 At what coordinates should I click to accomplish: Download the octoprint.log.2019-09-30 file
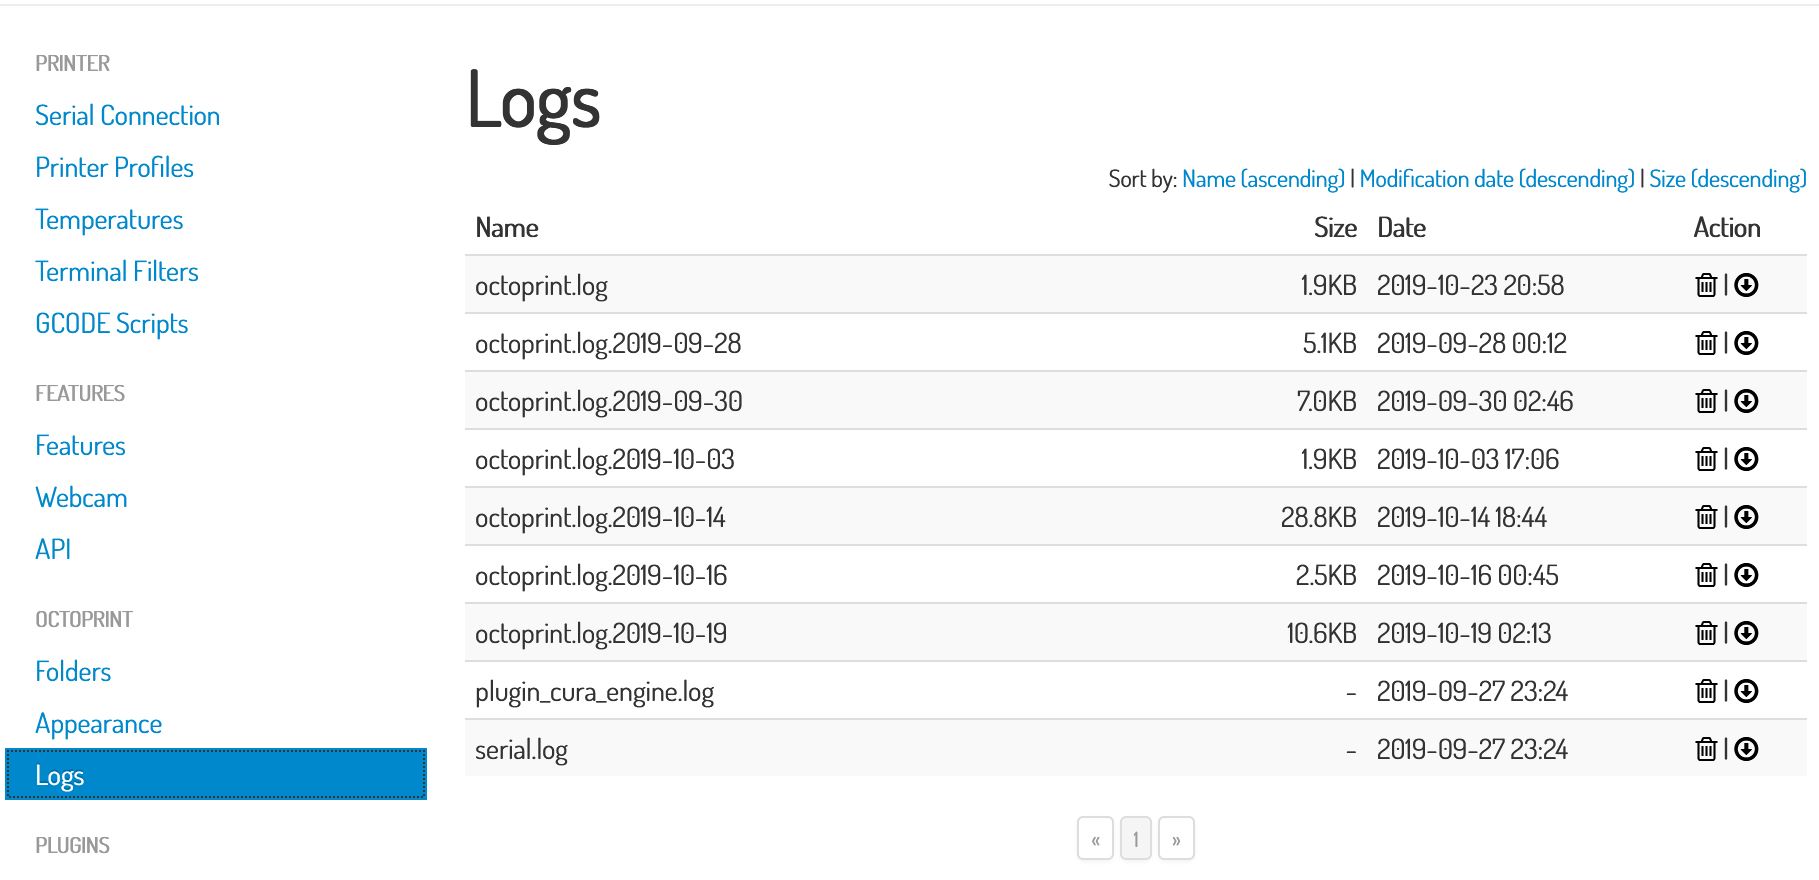[x=1746, y=401]
